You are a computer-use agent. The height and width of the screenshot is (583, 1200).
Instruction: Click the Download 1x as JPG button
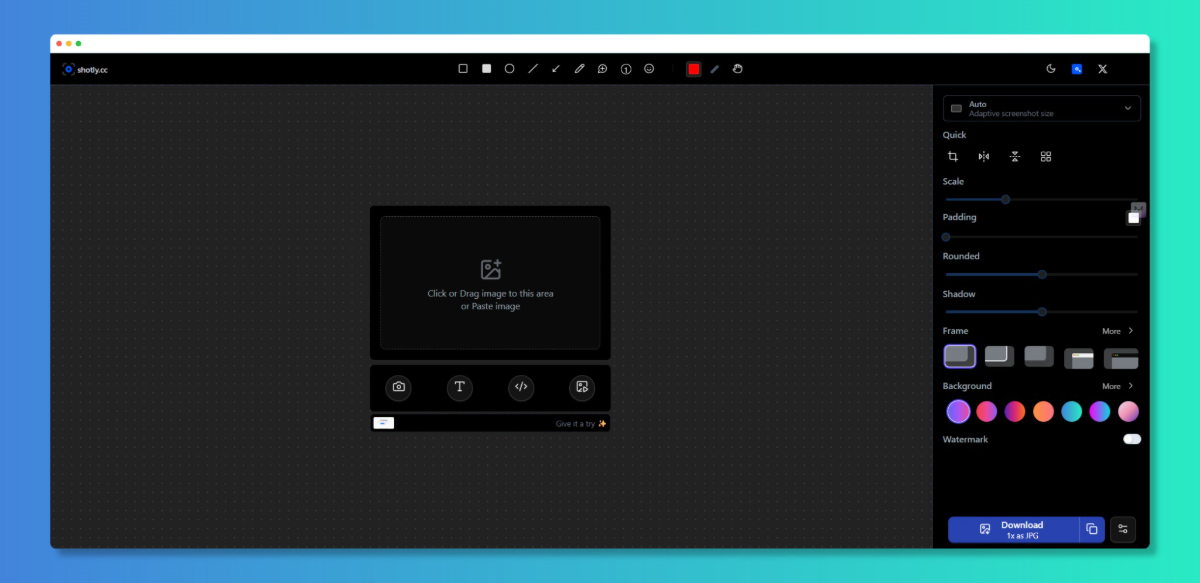[x=1013, y=529]
